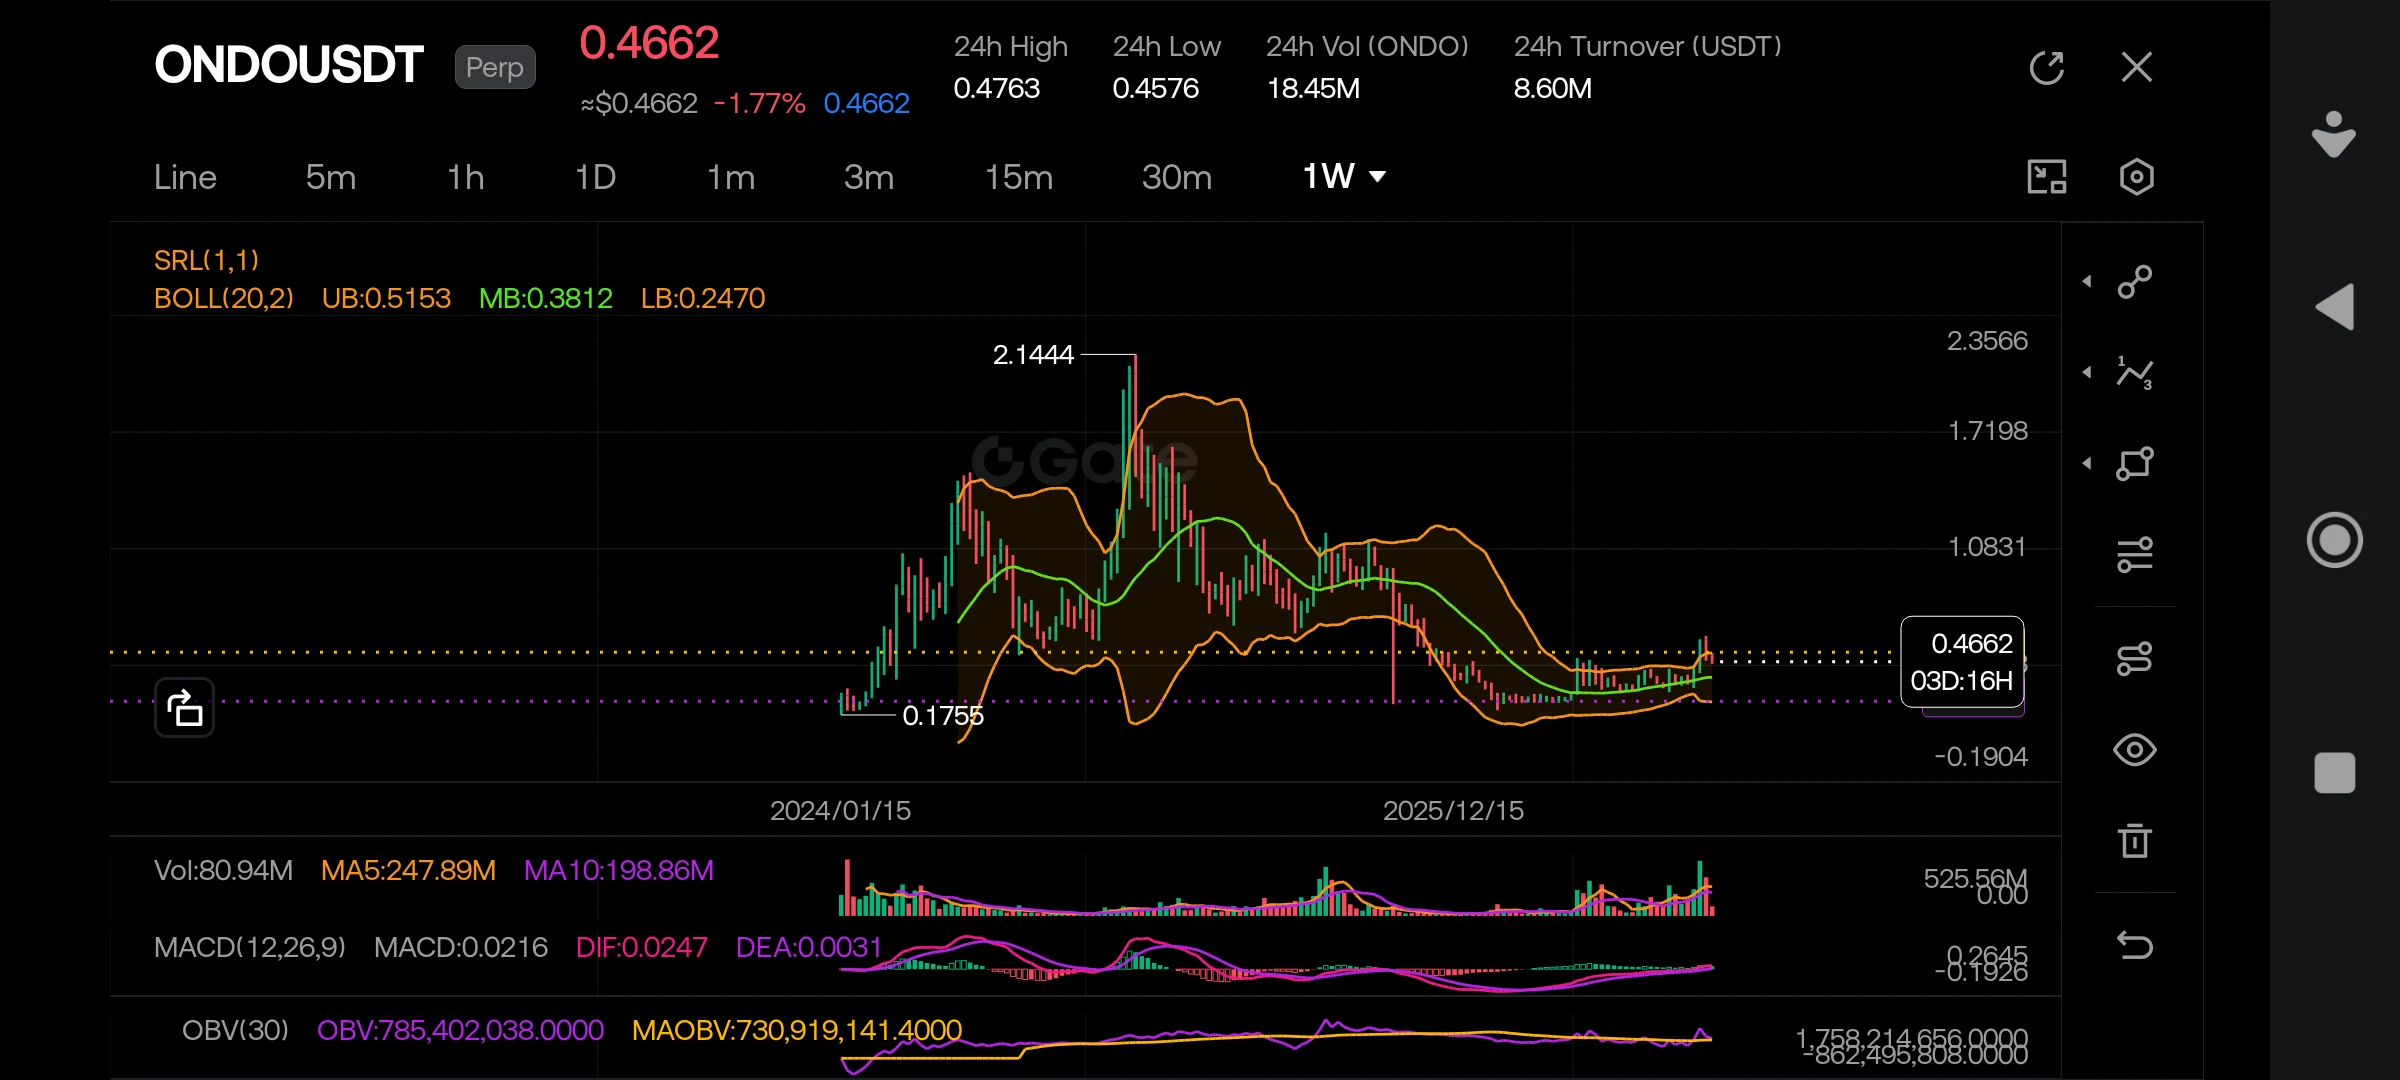Expand the shape tool options arrow
Viewport: 2400px width, 1080px height.
pos(2087,463)
